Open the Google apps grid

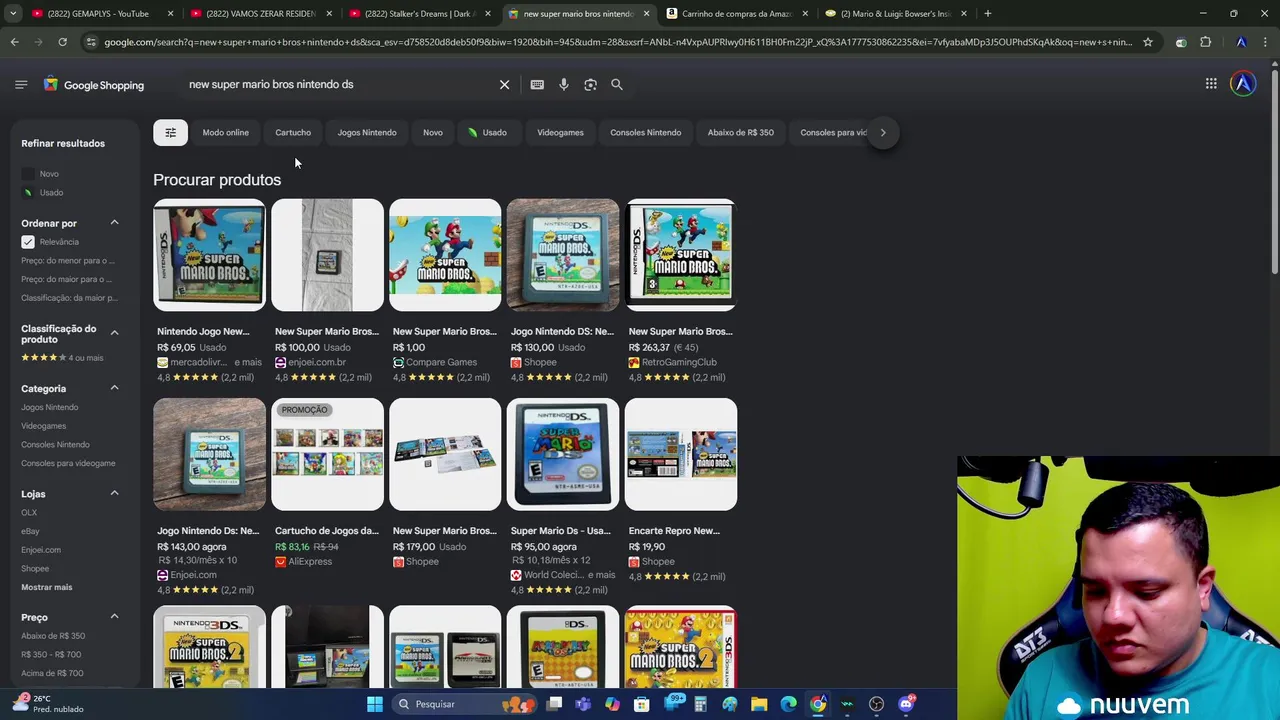tap(1211, 84)
